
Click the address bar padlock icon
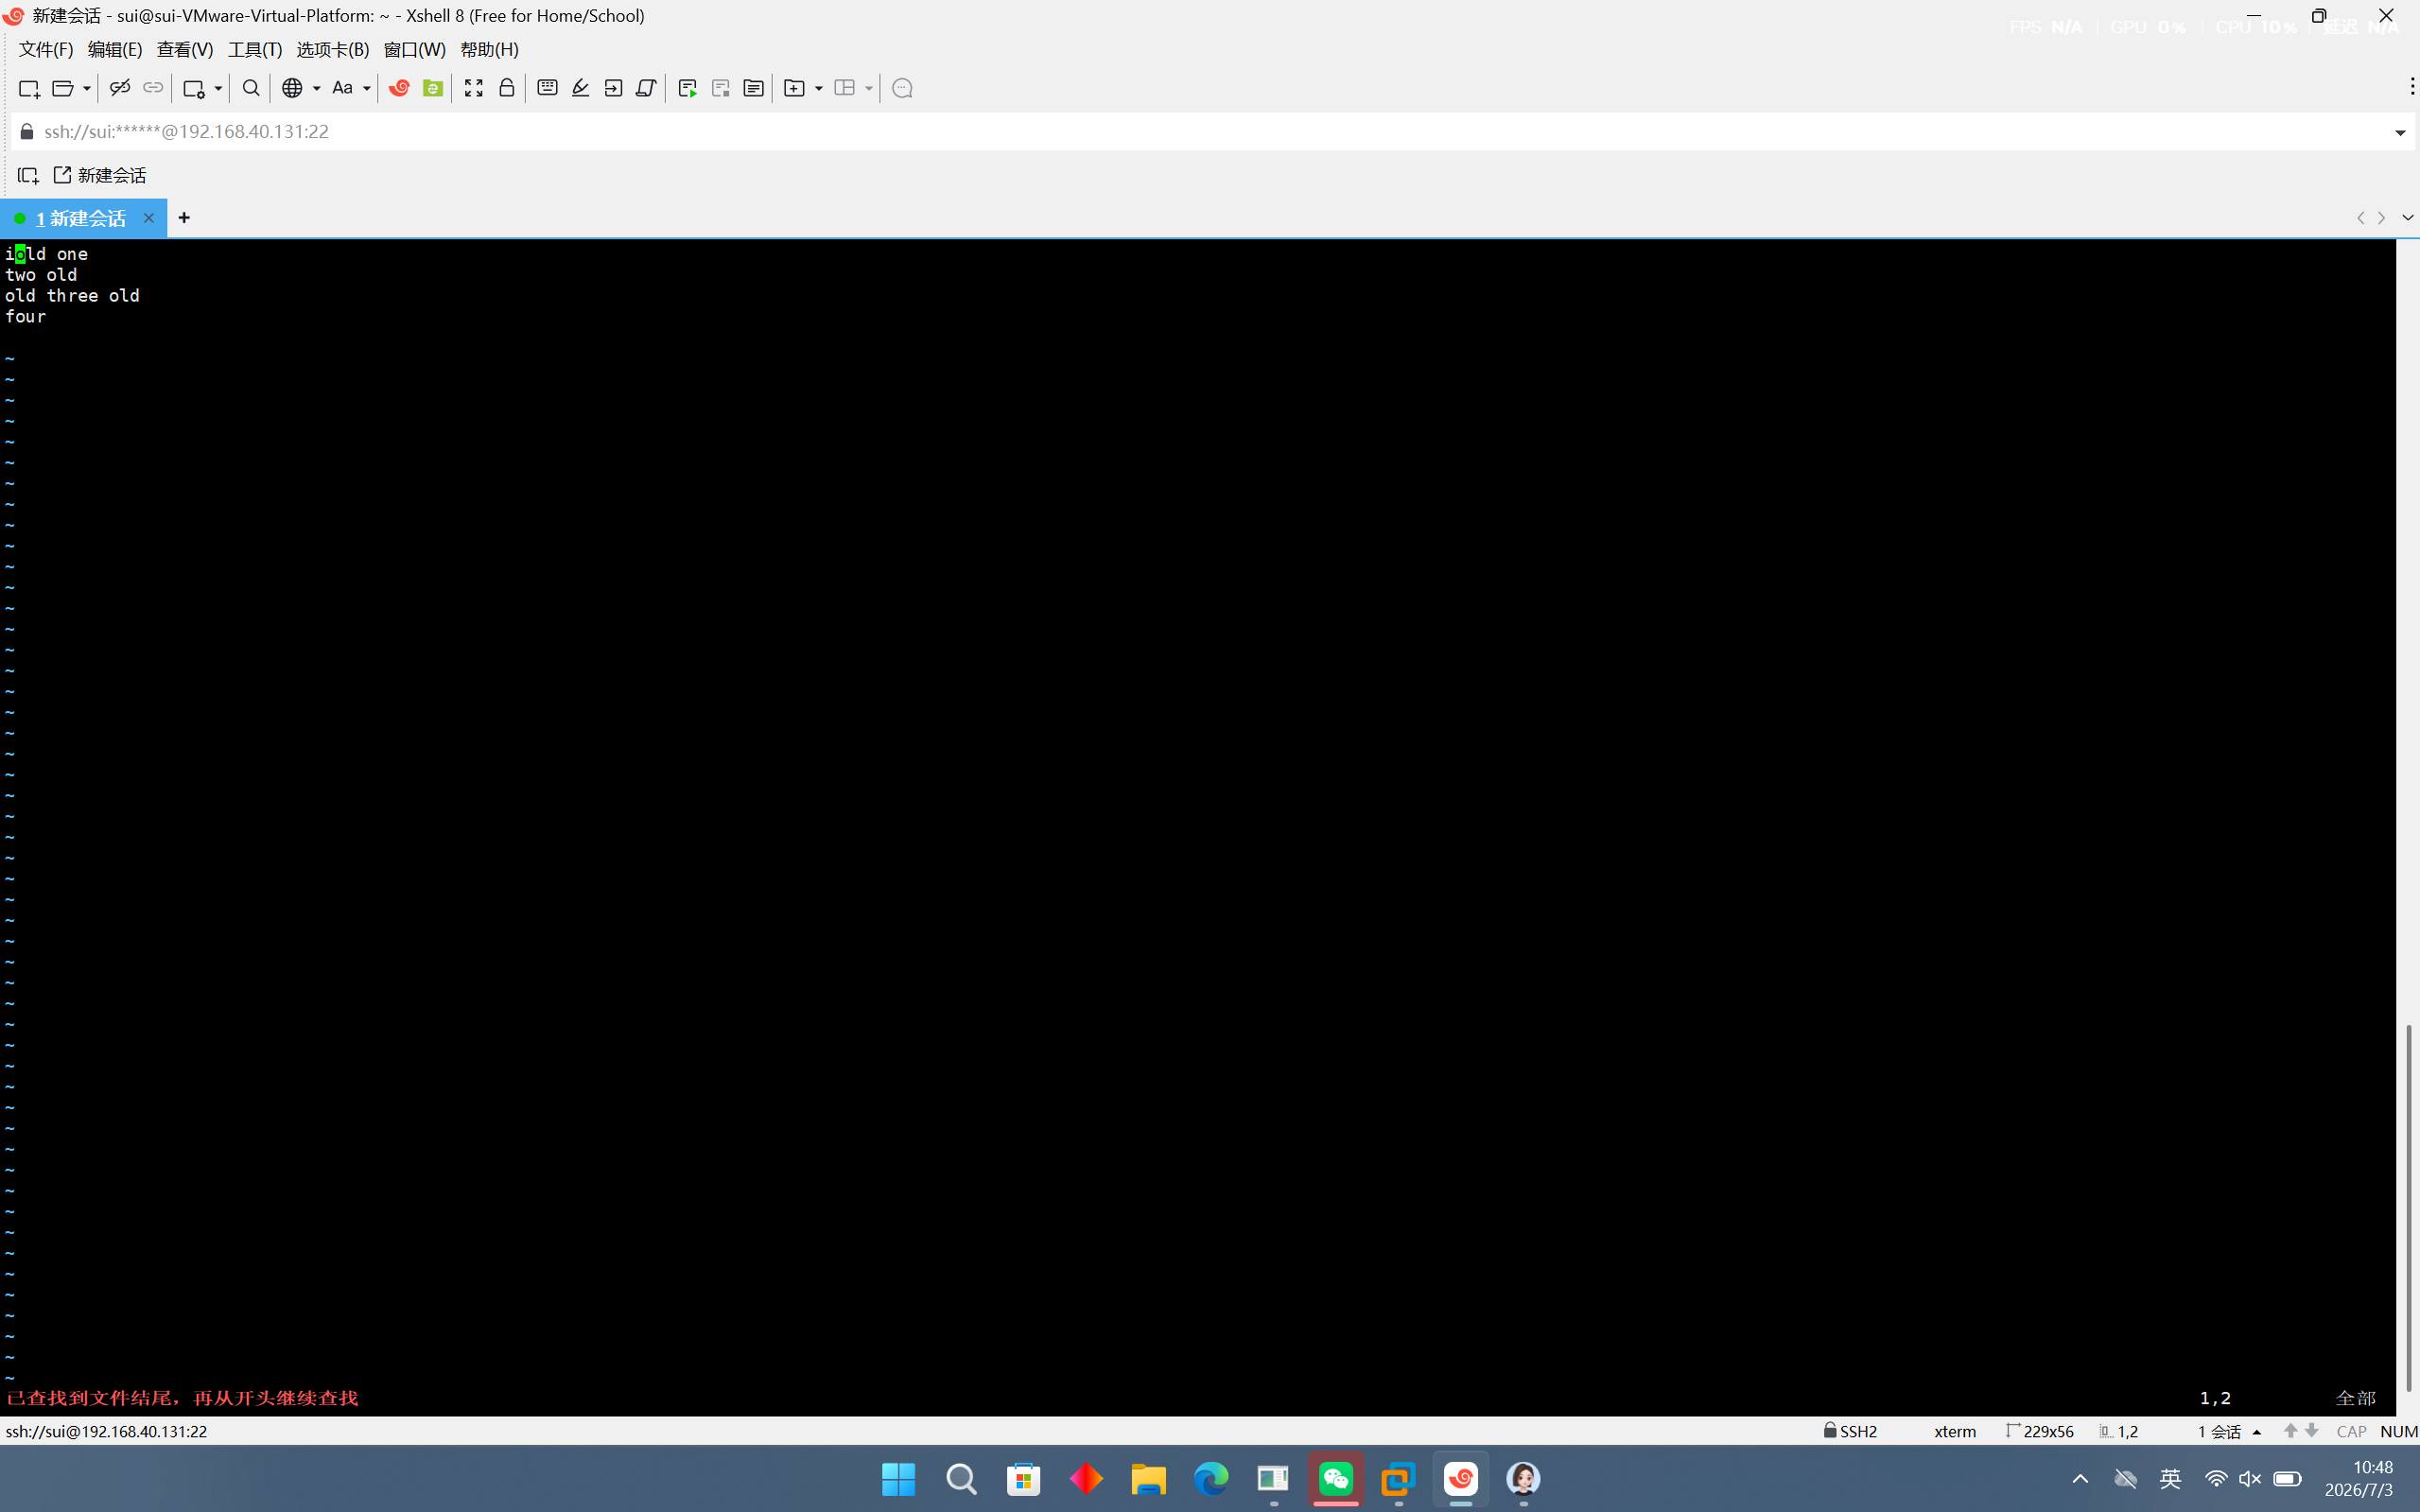click(x=27, y=132)
